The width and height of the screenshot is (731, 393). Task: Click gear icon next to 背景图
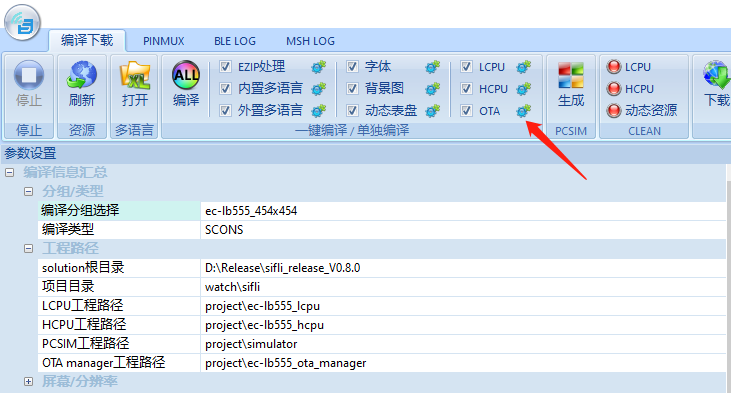[433, 89]
